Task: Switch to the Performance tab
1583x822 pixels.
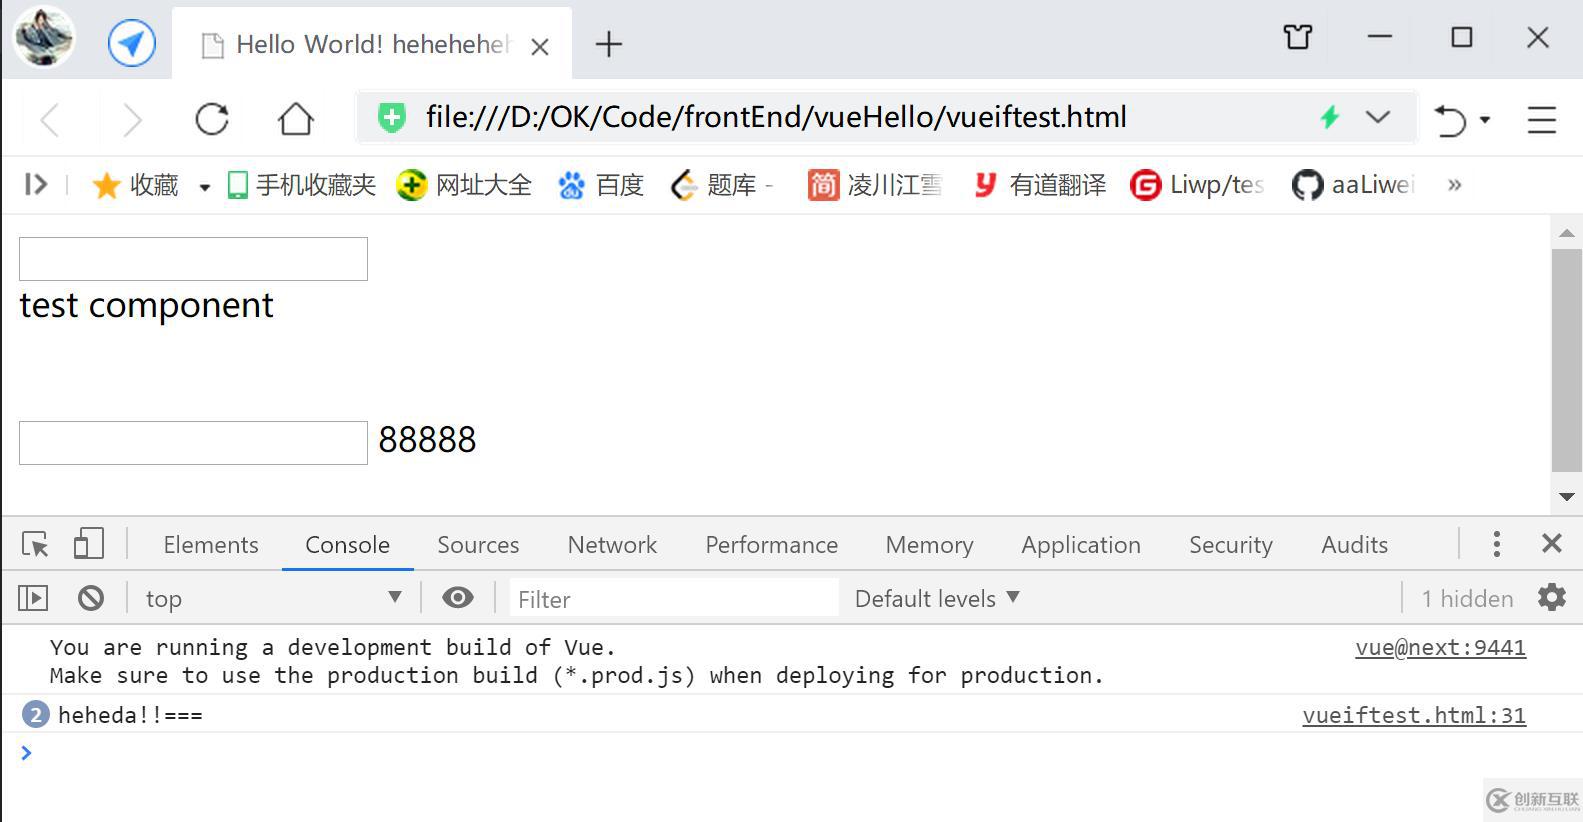Action: pyautogui.click(x=771, y=545)
